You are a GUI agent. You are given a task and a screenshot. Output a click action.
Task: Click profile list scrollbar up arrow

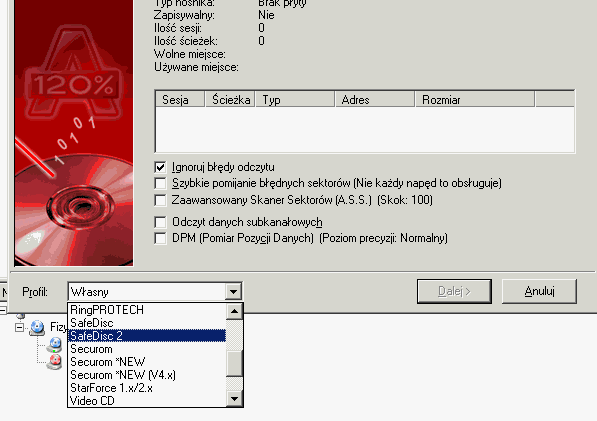pos(234,311)
